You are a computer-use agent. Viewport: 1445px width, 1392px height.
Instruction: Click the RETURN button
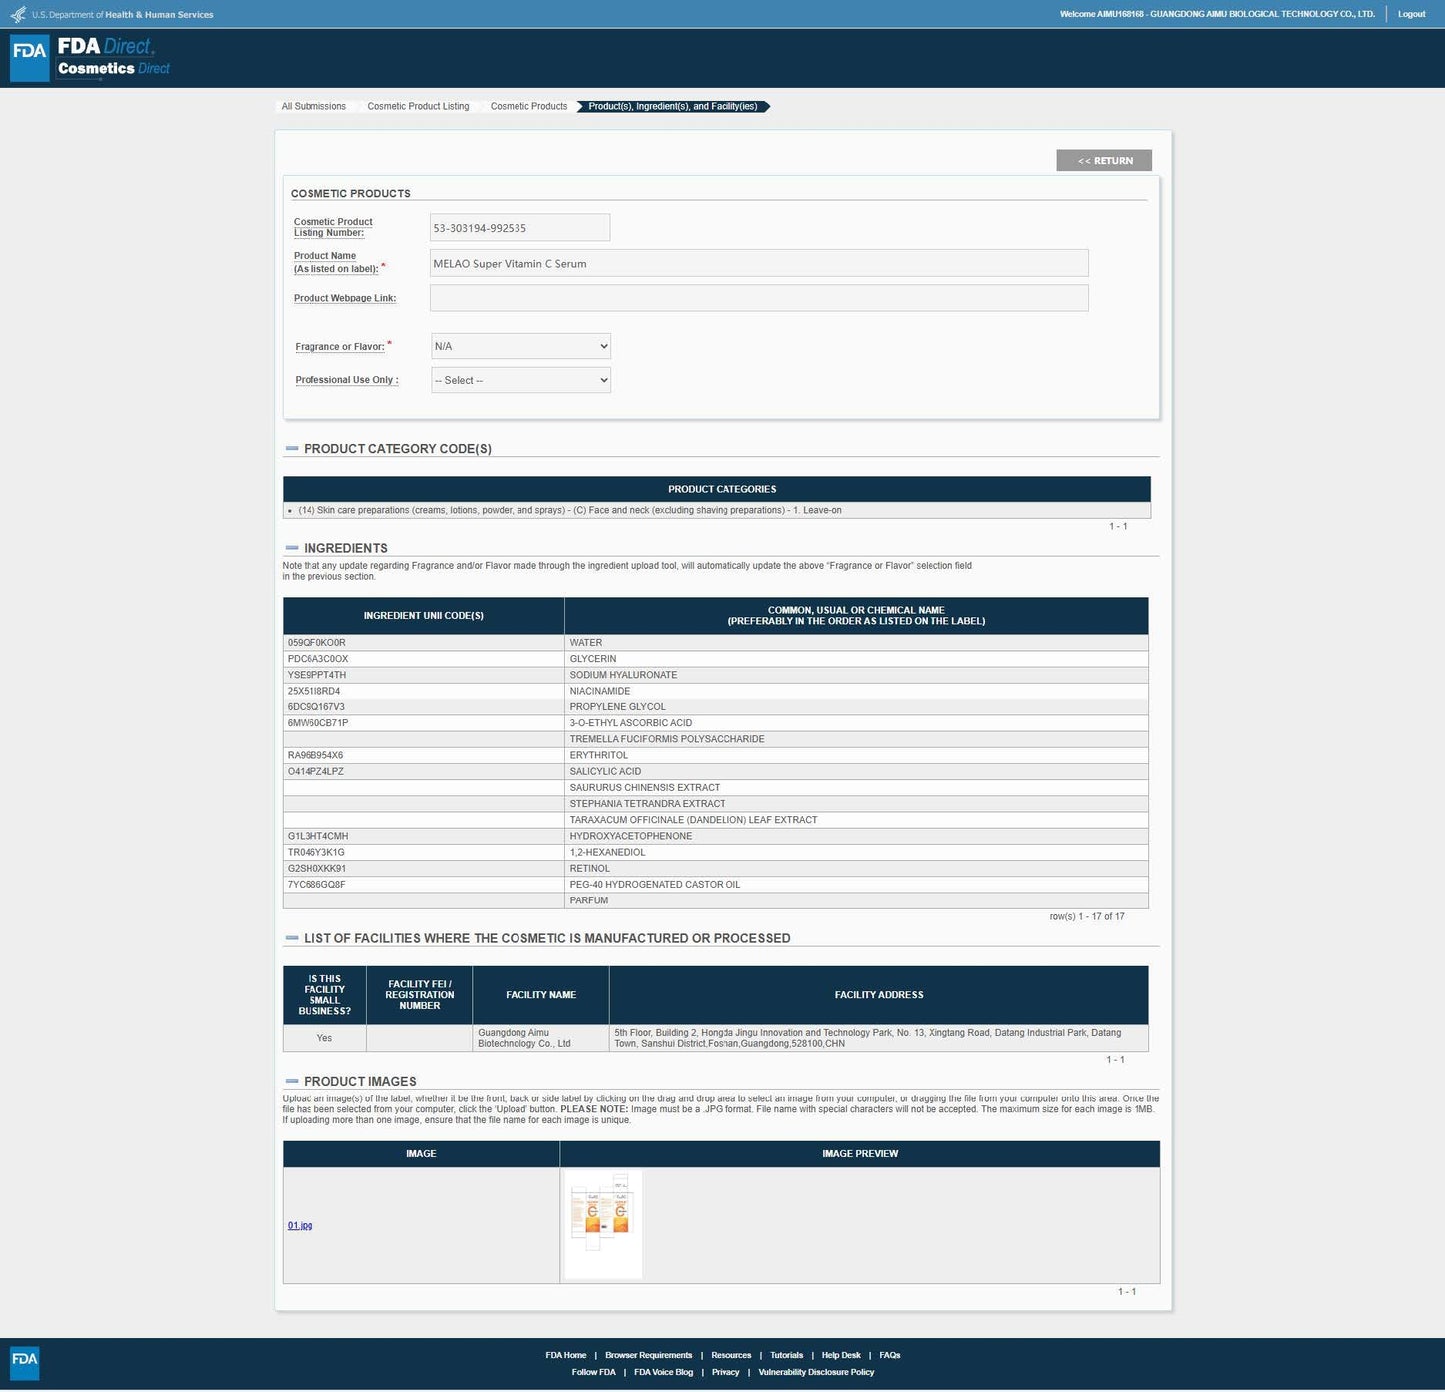point(1104,161)
